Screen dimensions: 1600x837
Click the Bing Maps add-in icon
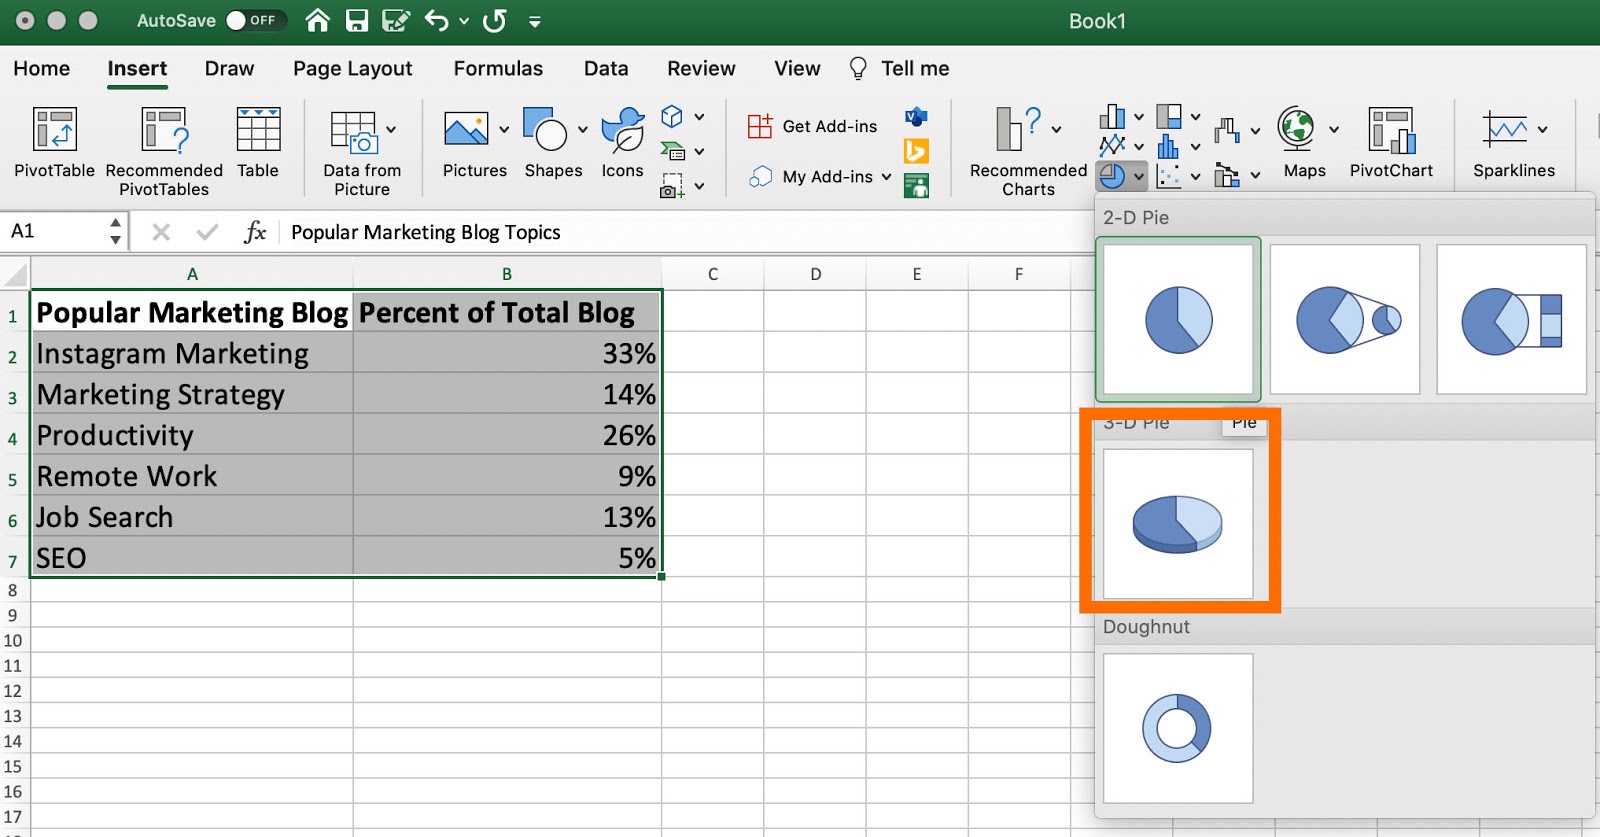point(916,151)
